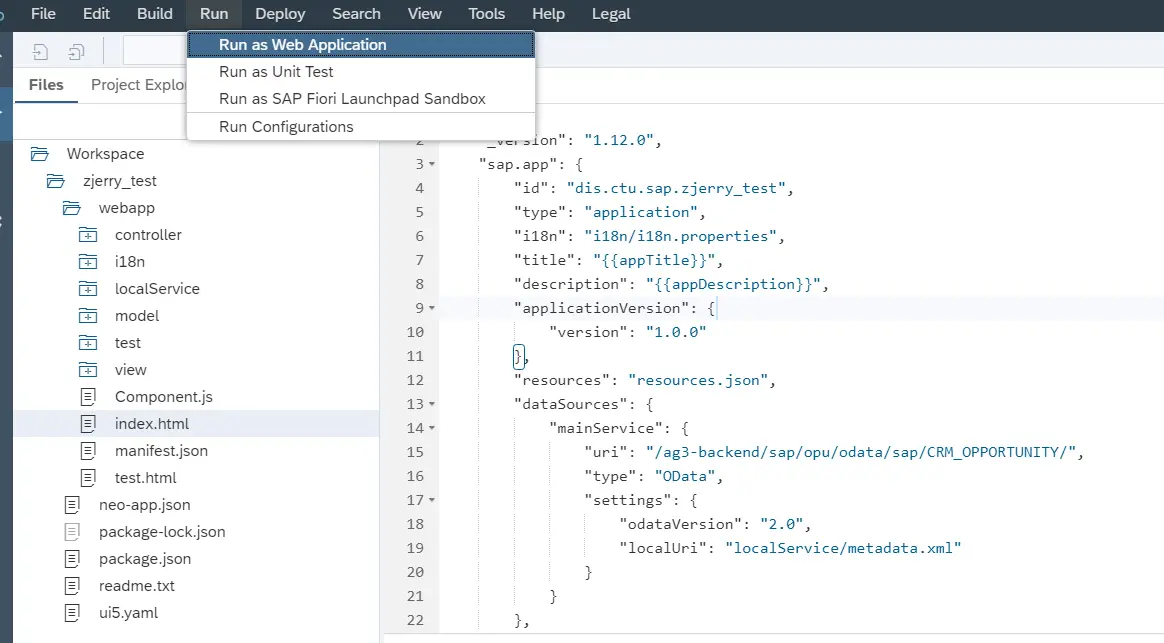Open the Search menu
Viewport: 1164px width, 643px height.
tap(356, 13)
